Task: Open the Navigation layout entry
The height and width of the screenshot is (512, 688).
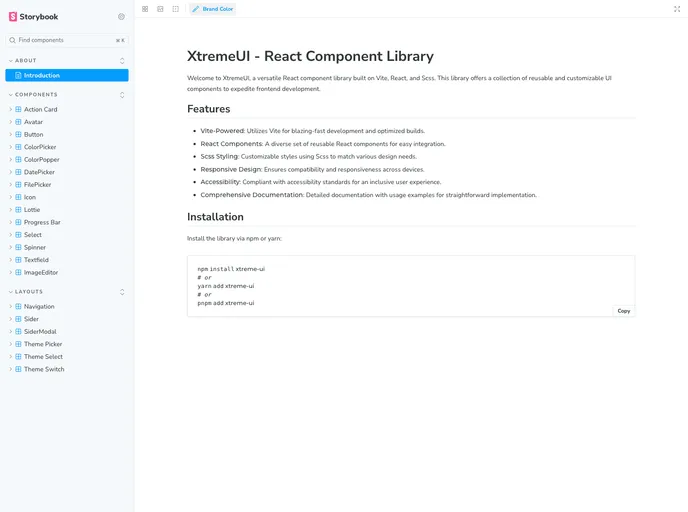Action: coord(39,306)
